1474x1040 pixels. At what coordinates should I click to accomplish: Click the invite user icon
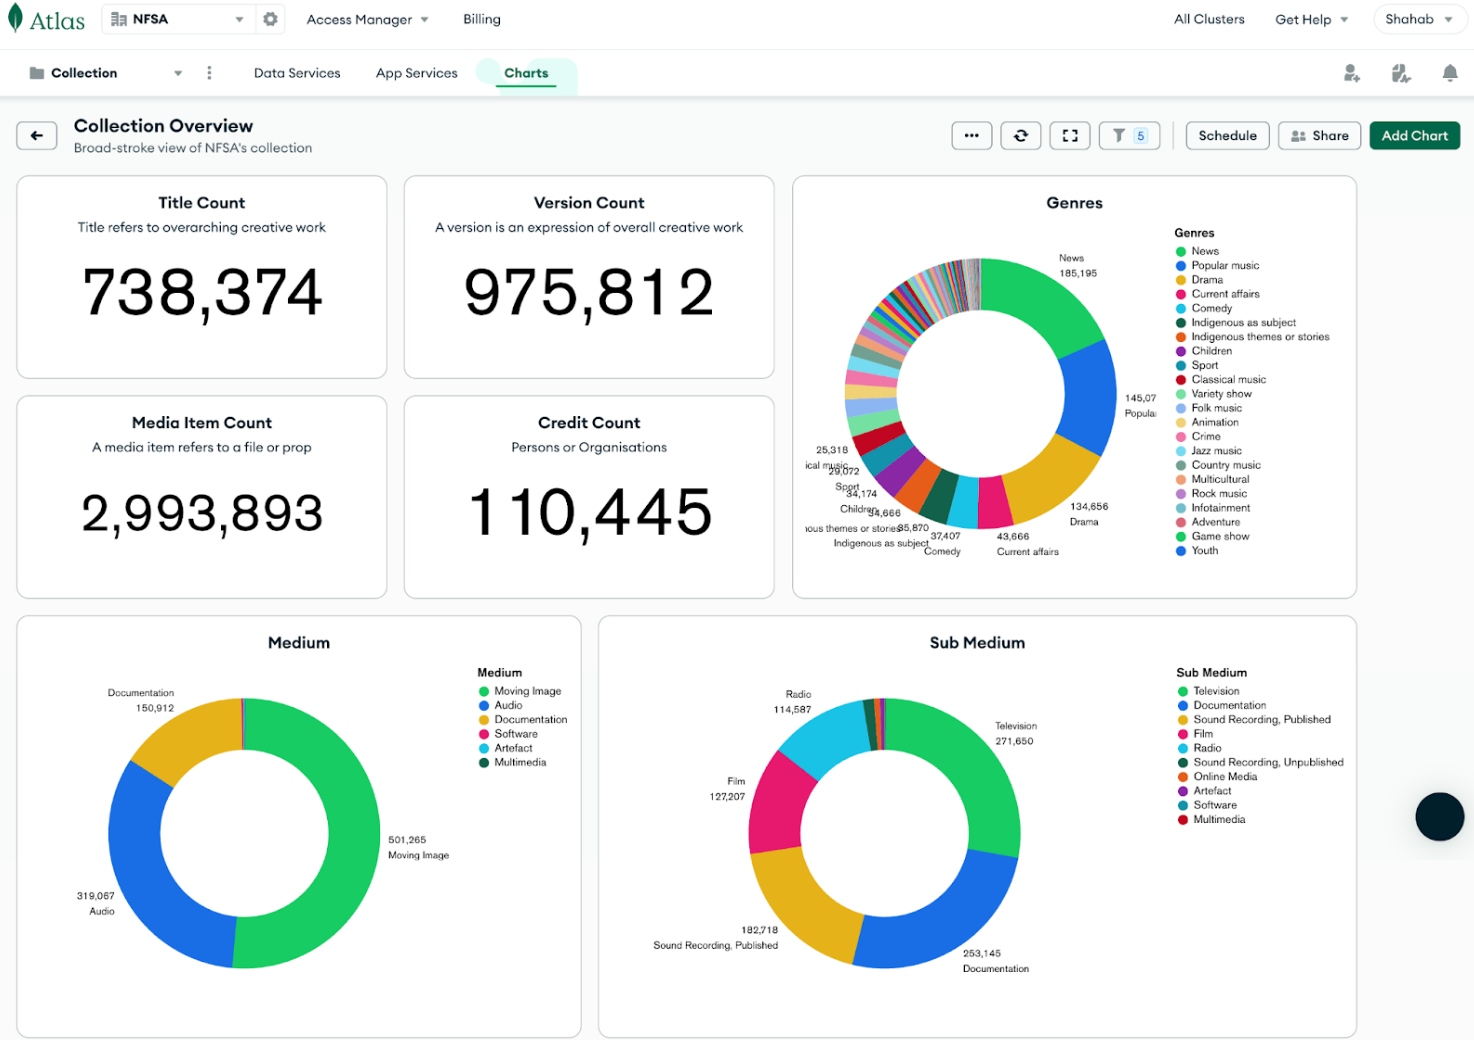(x=1351, y=73)
